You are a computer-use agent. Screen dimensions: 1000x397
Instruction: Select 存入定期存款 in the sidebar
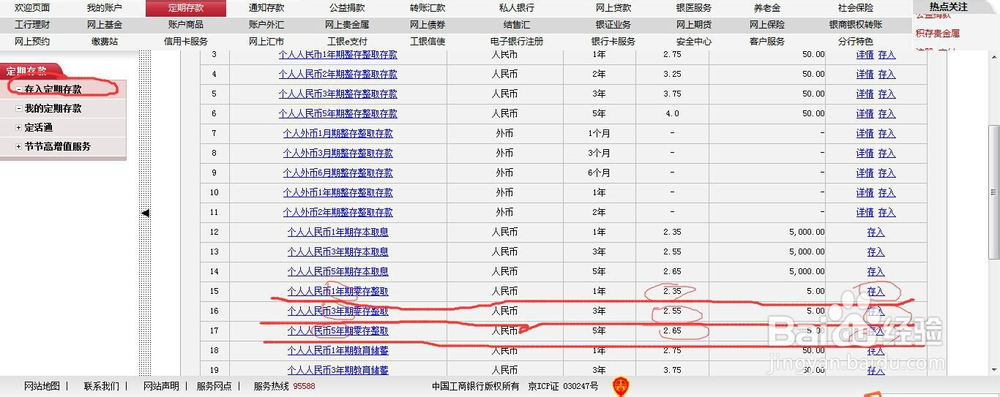[53, 89]
